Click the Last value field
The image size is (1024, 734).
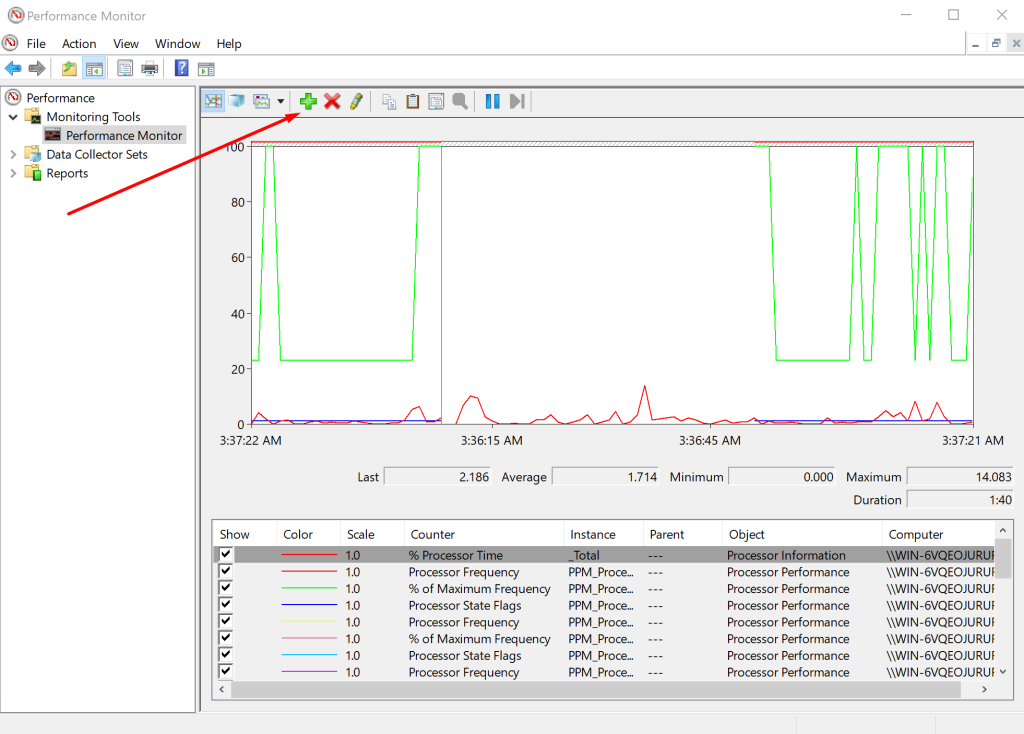[x=438, y=477]
